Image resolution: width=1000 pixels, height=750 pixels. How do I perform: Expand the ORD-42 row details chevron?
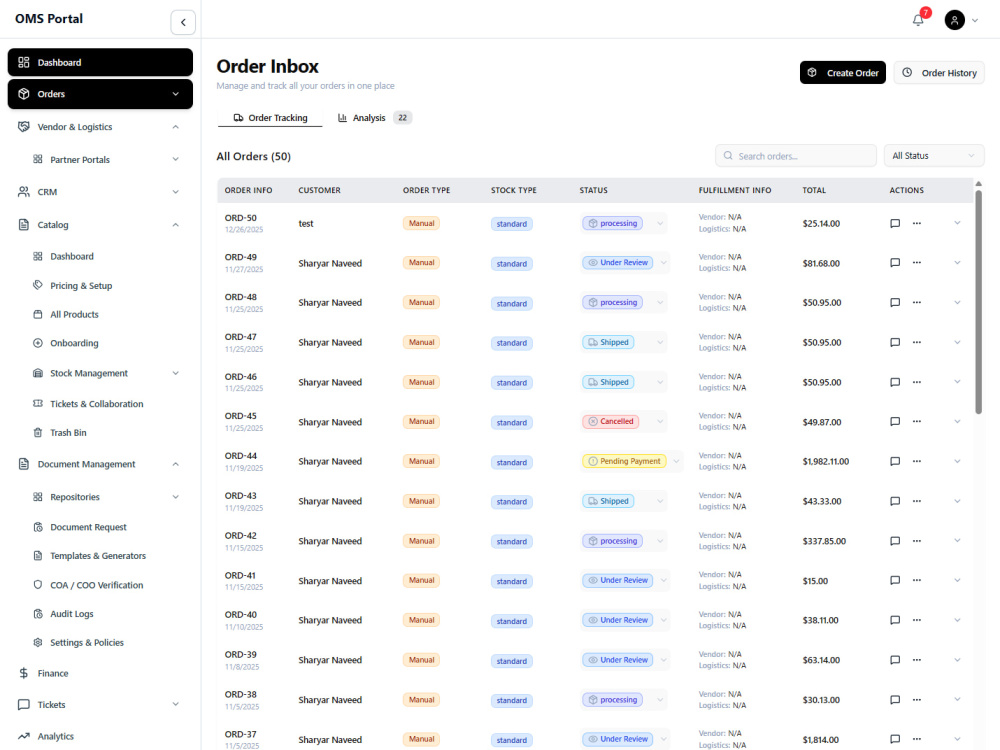pos(957,541)
